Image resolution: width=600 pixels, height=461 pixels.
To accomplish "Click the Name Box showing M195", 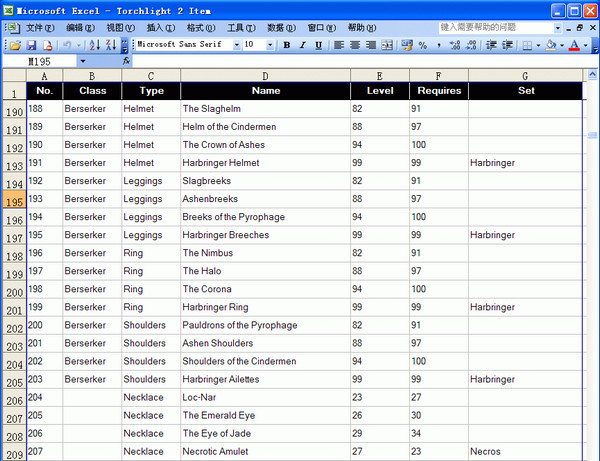I will [40, 61].
